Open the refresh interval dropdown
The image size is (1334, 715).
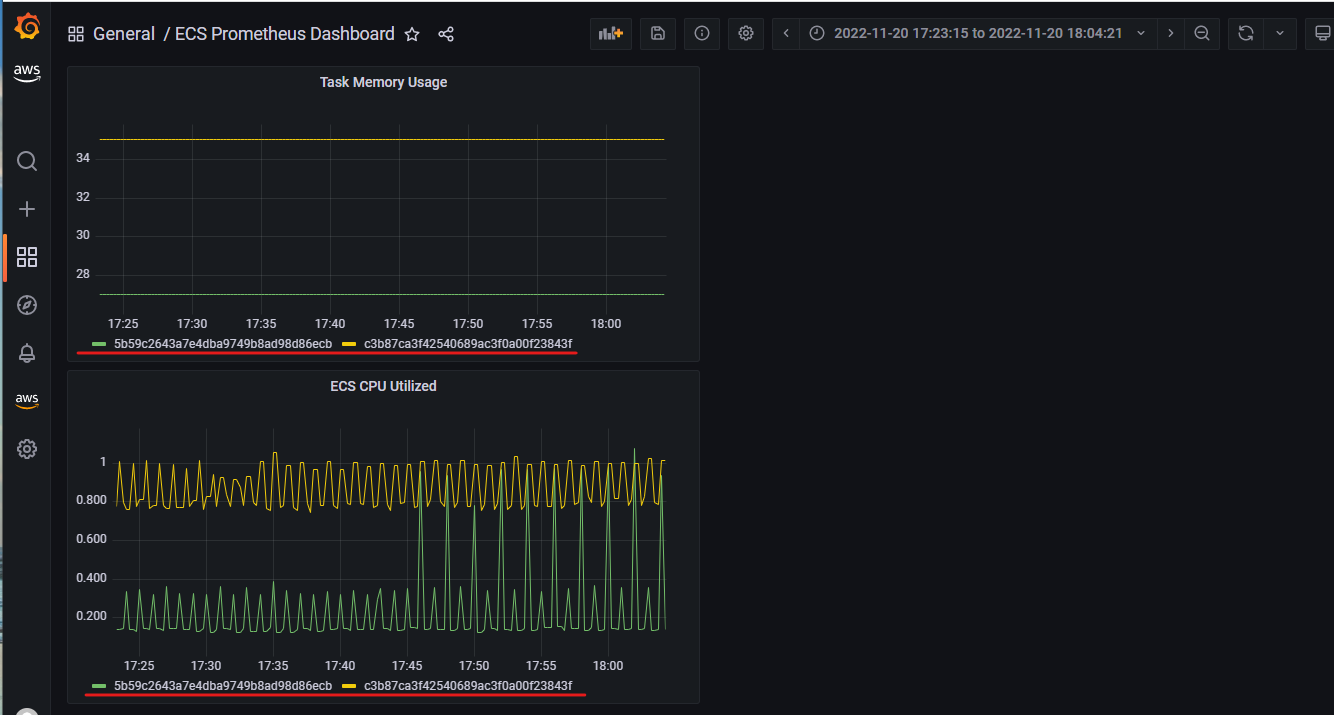click(x=1279, y=34)
